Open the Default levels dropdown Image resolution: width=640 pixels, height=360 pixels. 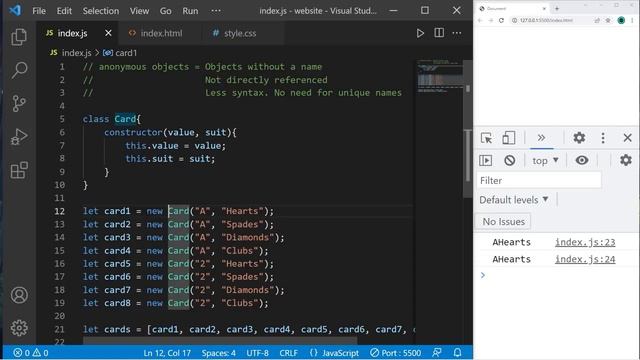tap(513, 200)
